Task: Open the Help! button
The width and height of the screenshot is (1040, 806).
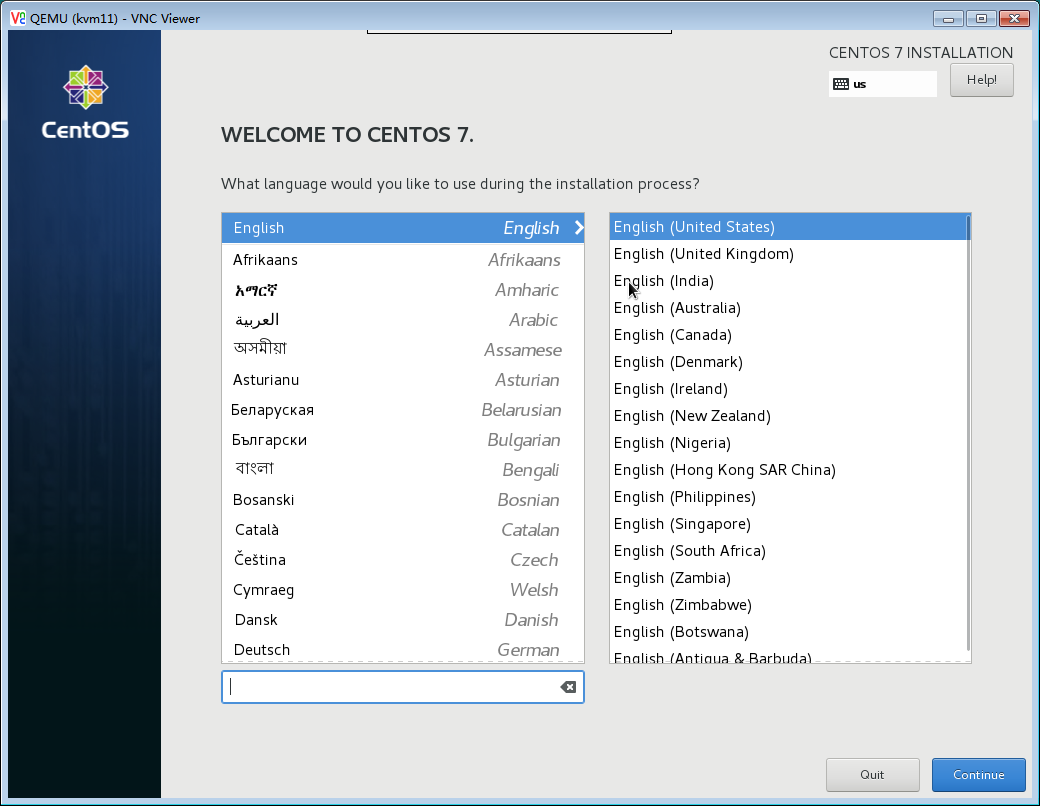Action: (982, 80)
